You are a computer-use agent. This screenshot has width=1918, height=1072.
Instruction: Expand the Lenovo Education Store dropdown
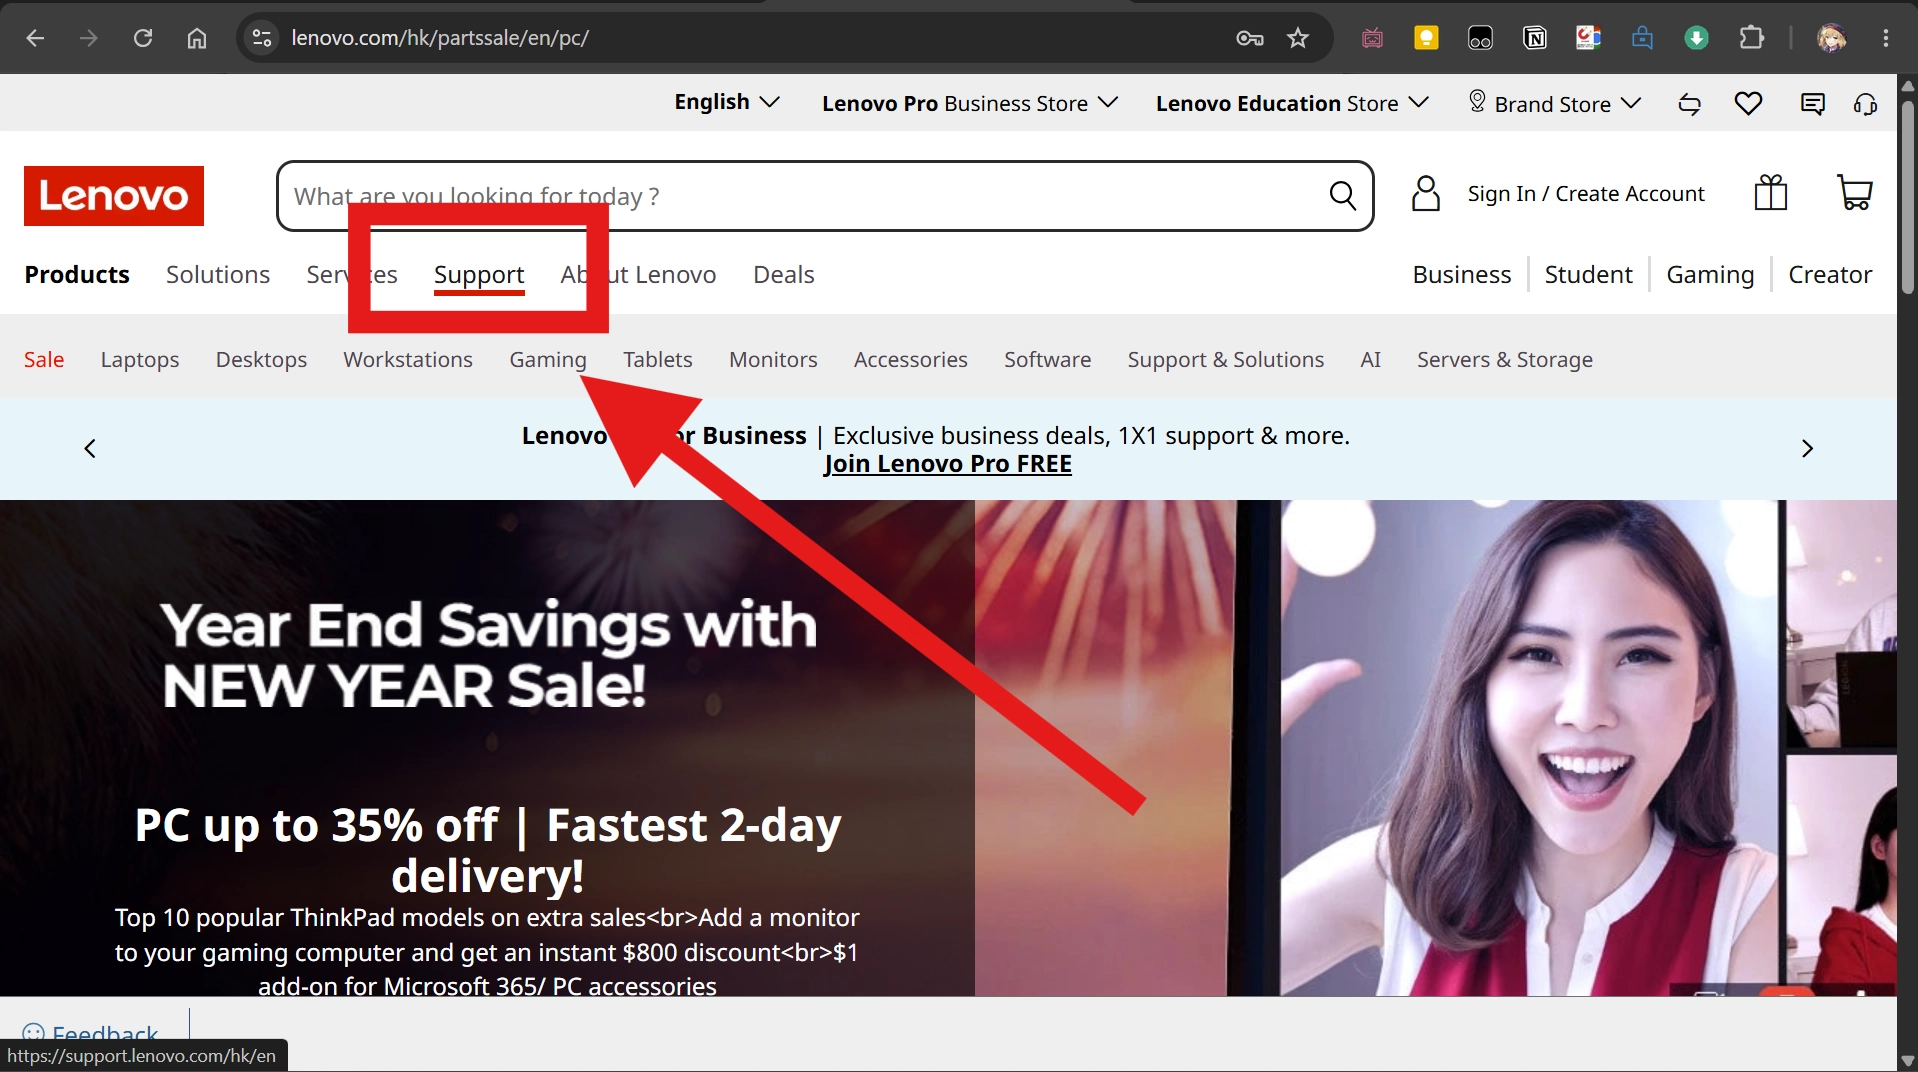point(1292,104)
